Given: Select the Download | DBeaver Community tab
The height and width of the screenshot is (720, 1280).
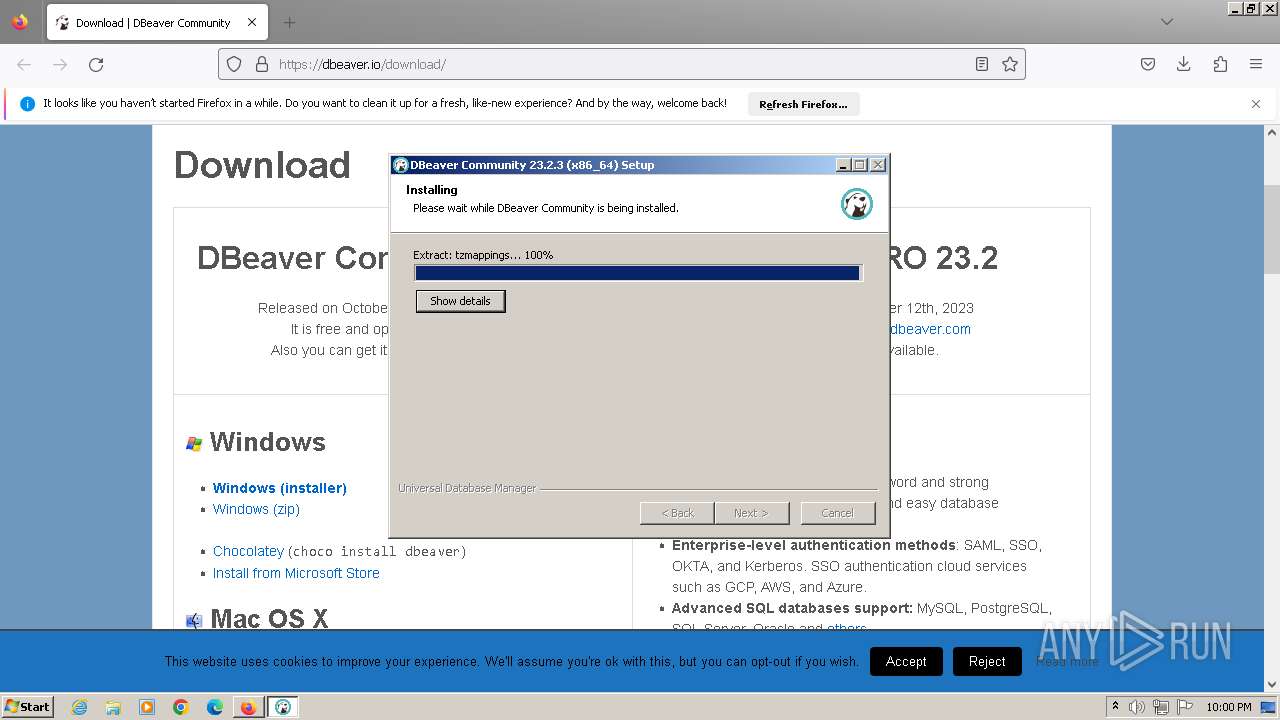Looking at the screenshot, I should click(156, 22).
